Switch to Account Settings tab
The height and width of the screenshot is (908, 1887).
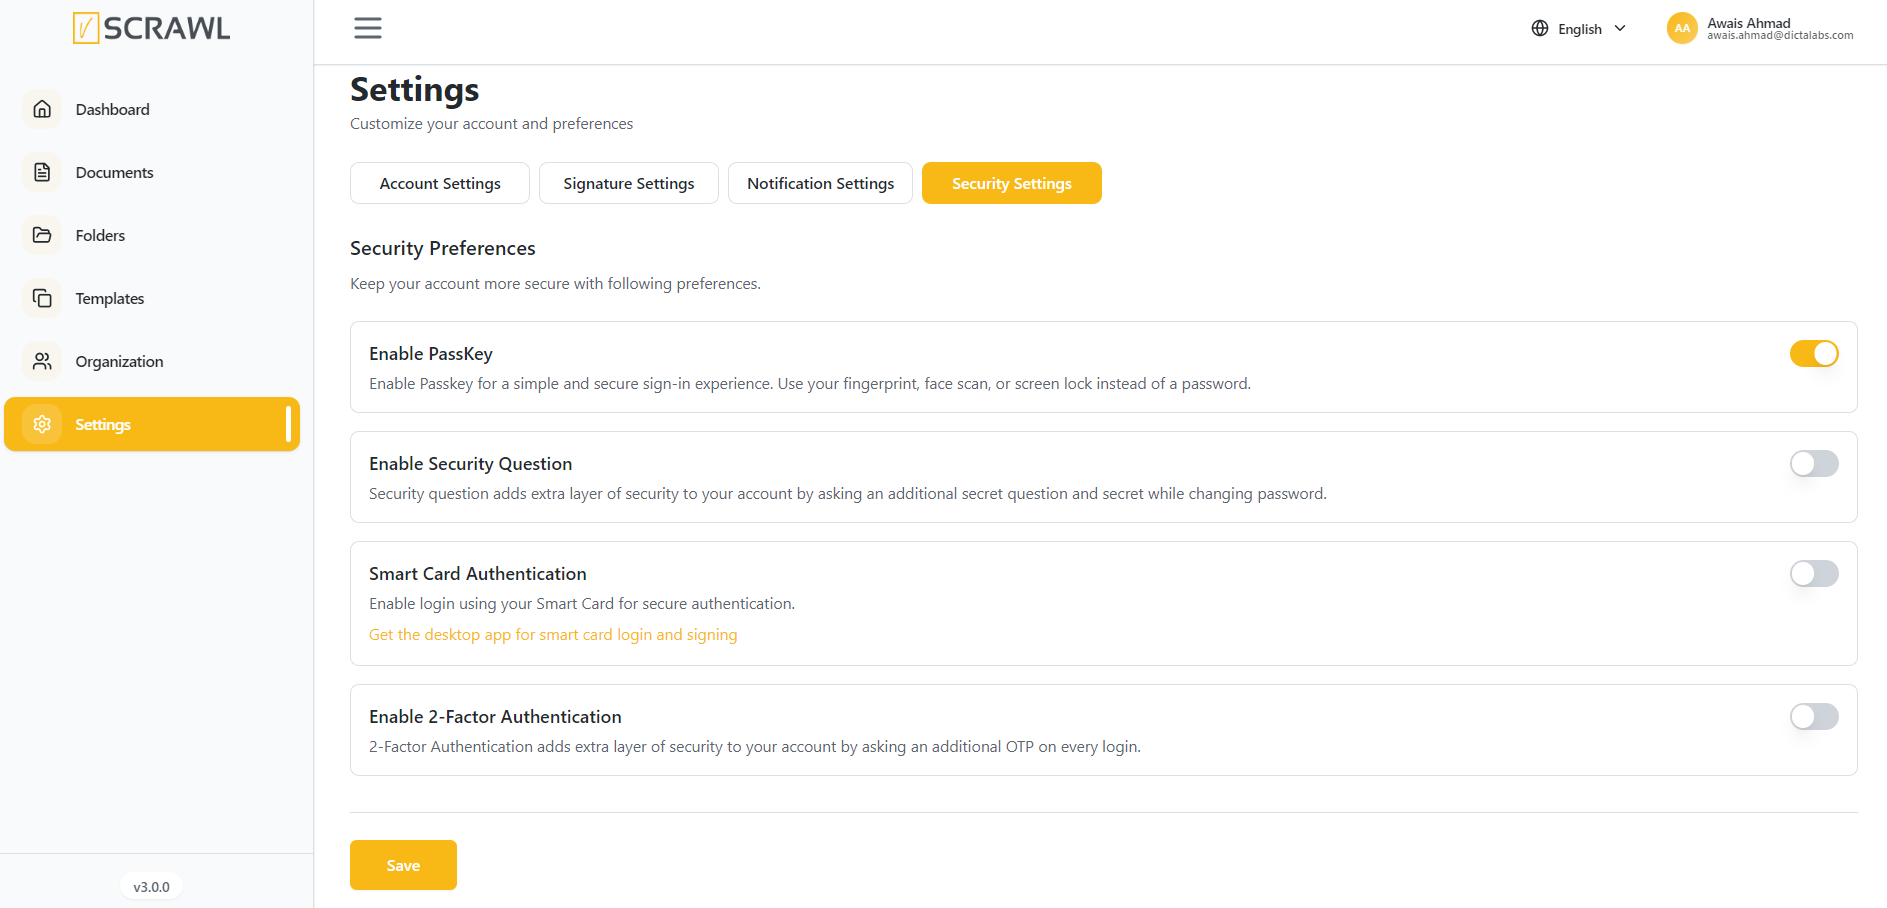click(x=440, y=183)
